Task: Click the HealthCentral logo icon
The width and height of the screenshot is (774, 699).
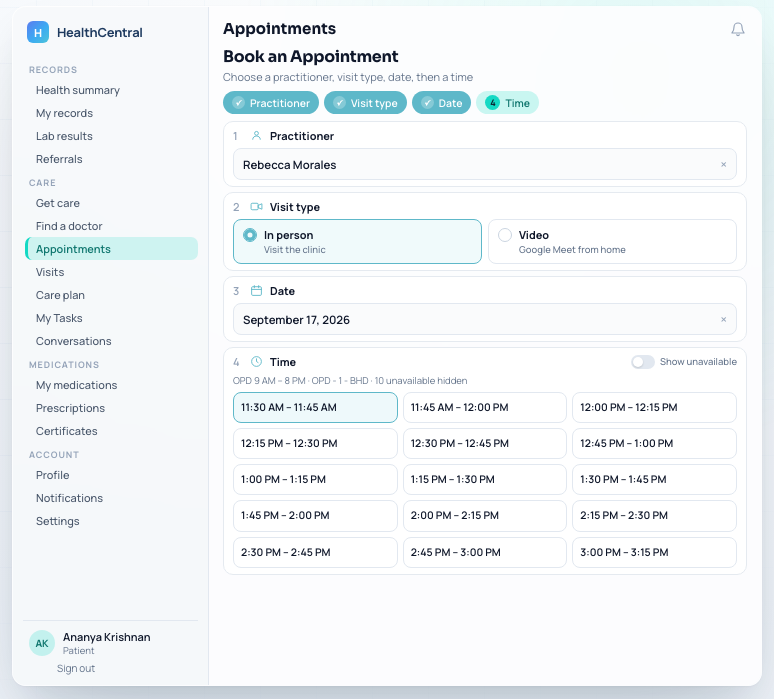Action: [38, 32]
